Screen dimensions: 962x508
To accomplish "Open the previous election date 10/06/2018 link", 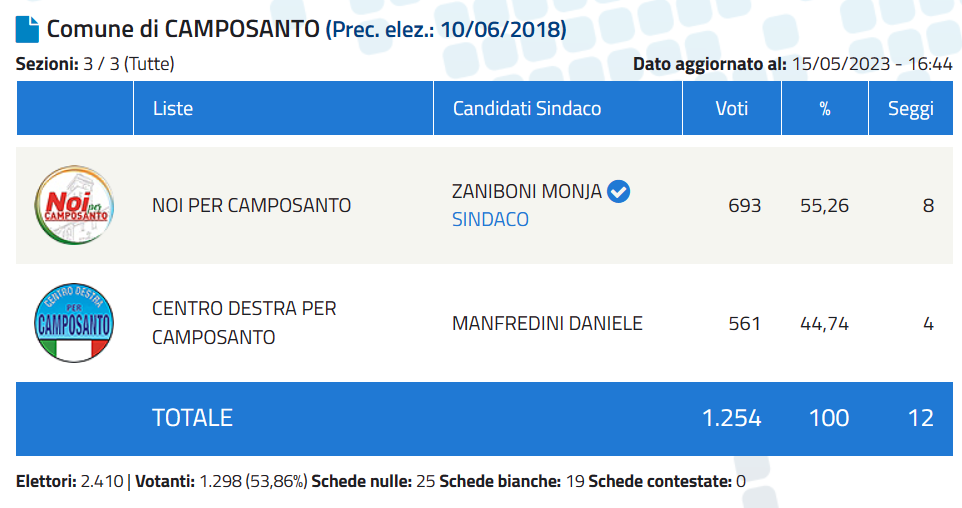I will [446, 29].
